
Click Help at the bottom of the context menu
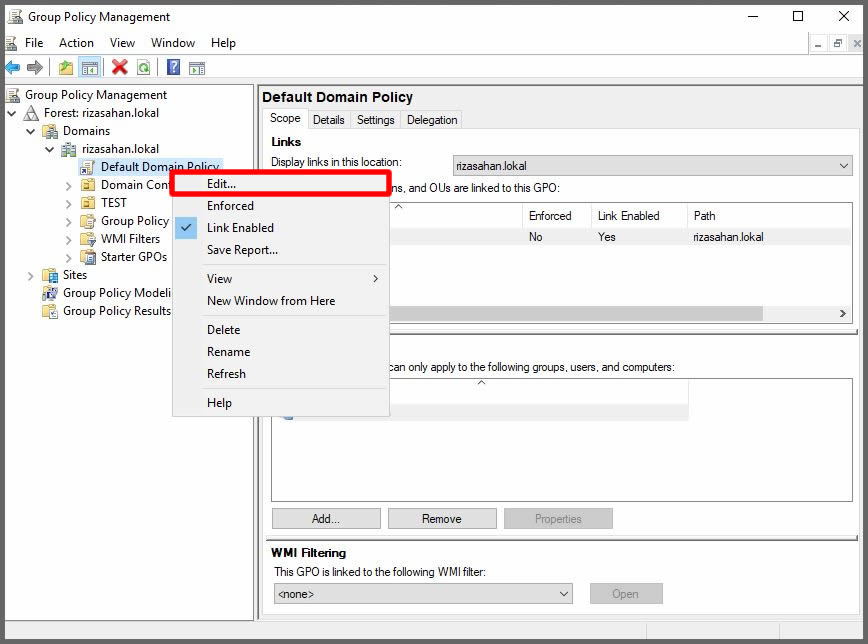coord(281,403)
